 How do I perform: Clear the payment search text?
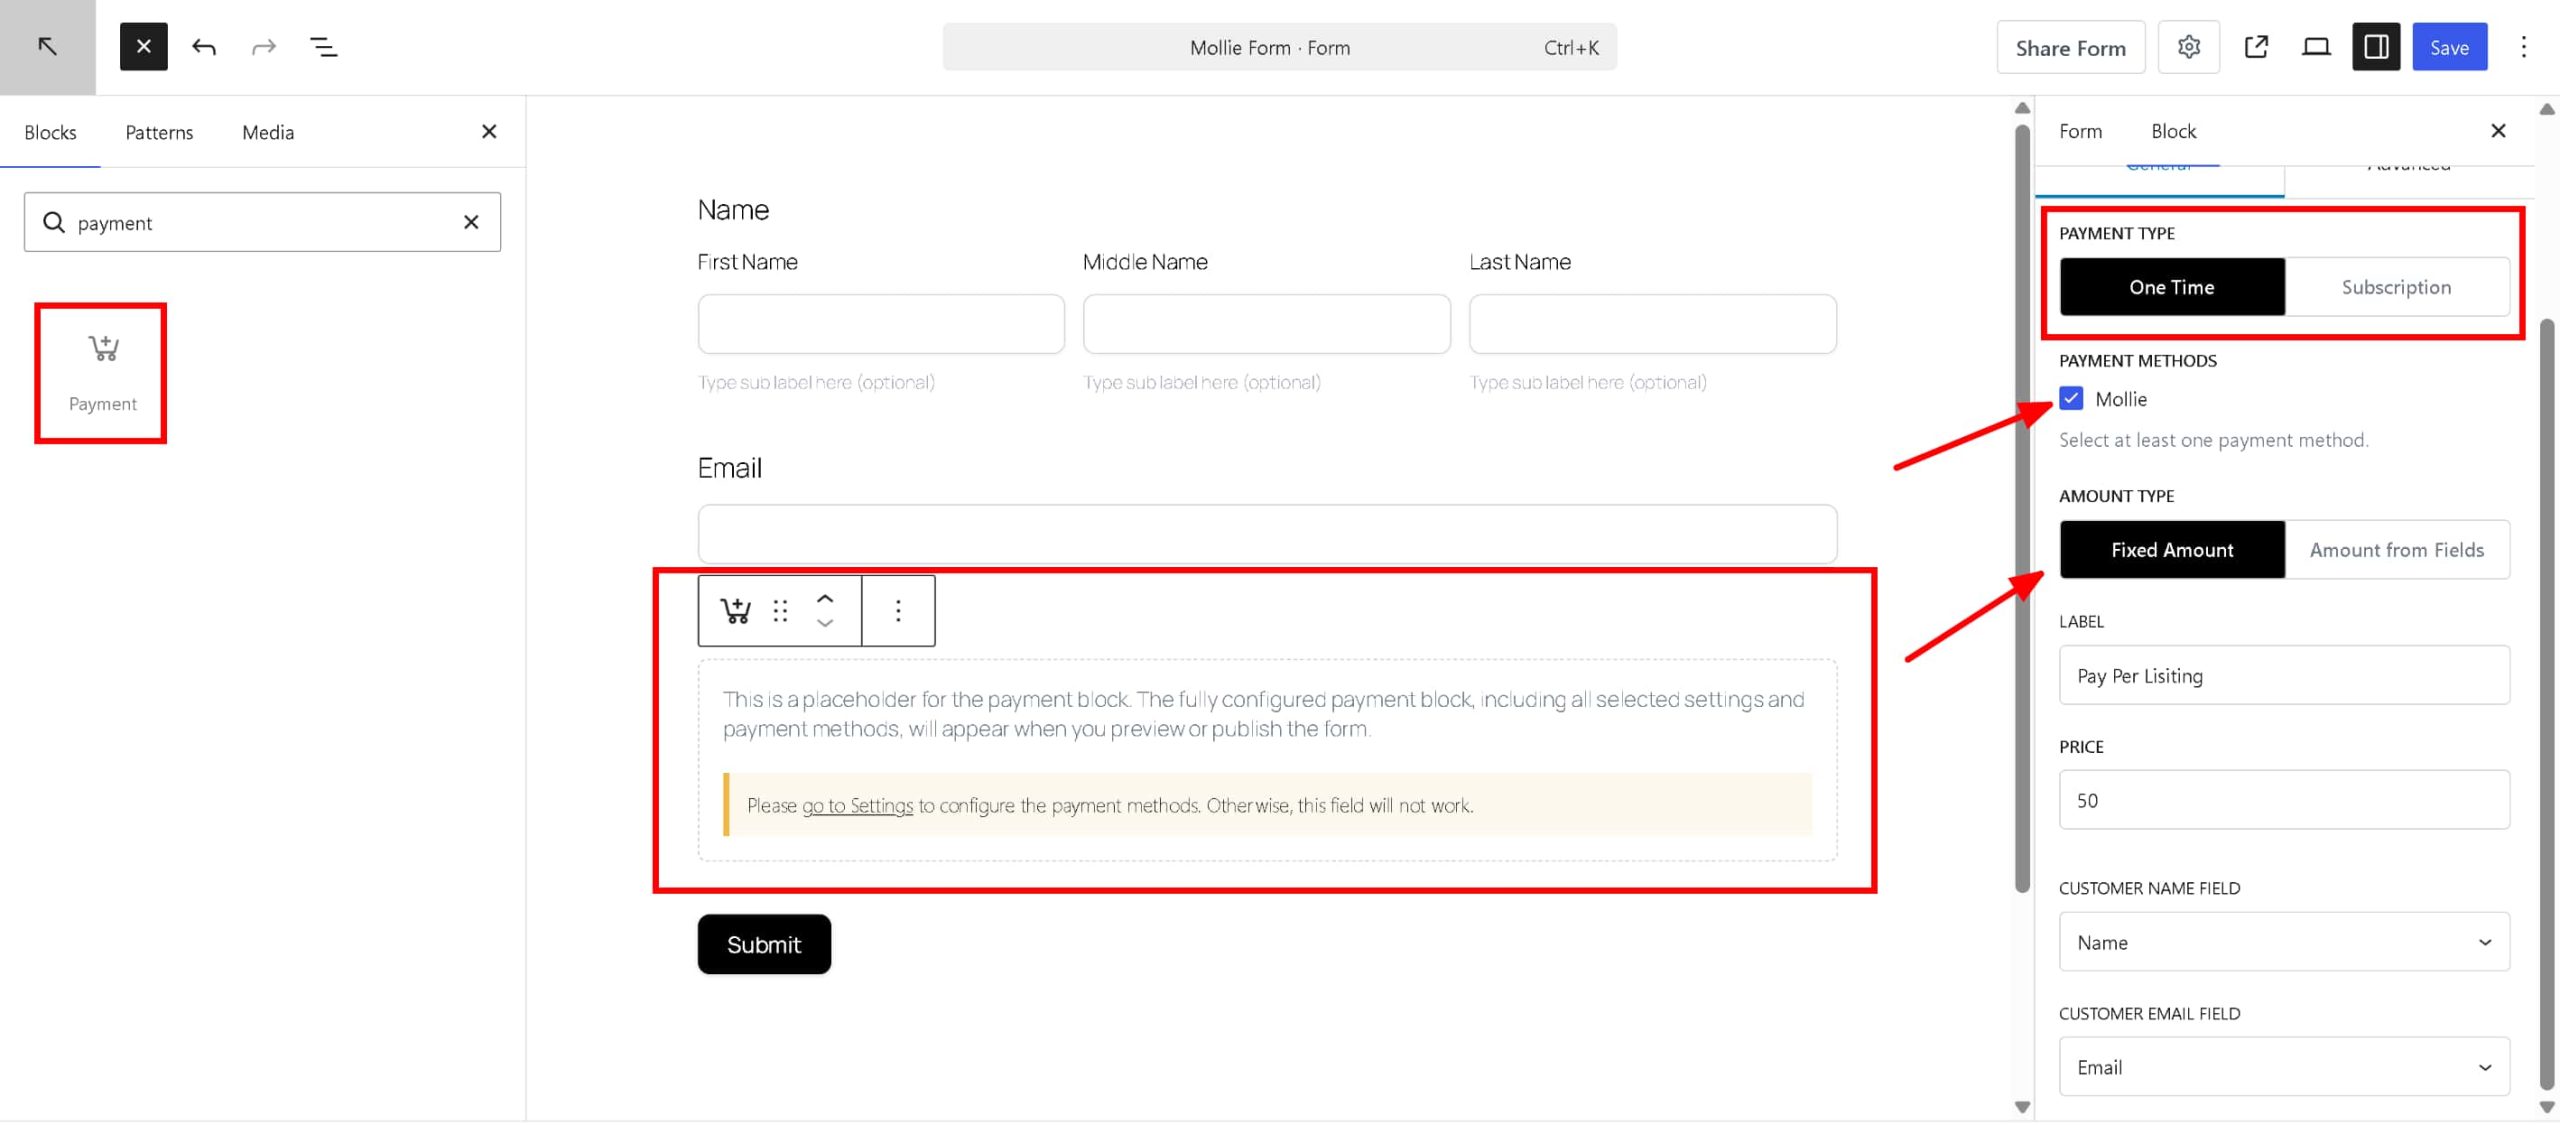tap(471, 222)
